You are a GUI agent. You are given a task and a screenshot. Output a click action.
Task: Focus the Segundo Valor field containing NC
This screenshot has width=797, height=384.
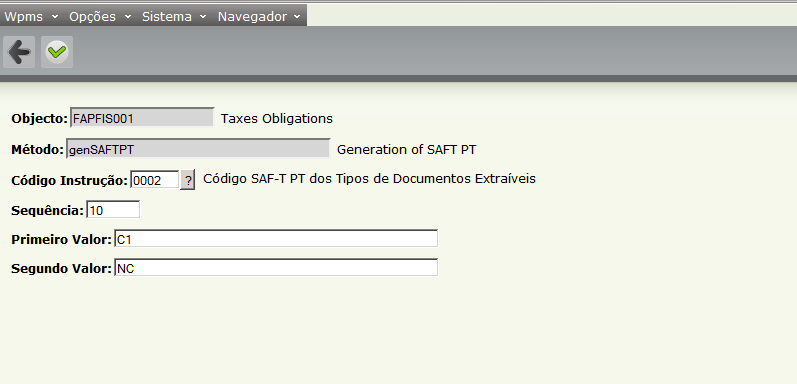pos(276,268)
